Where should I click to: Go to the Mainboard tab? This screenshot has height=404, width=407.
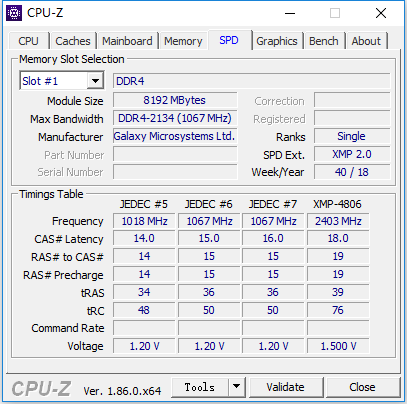coord(127,41)
